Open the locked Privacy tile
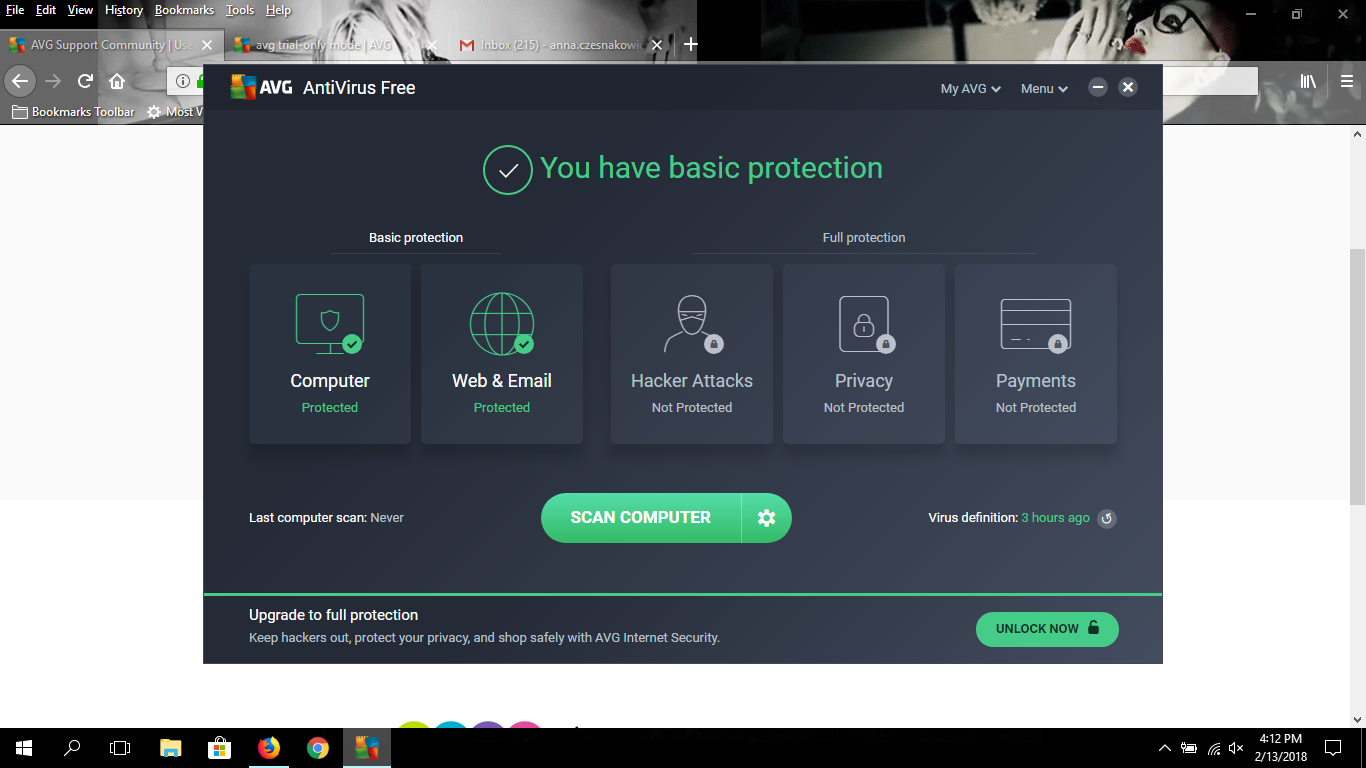Screen dimensions: 1366x768 [x=864, y=353]
